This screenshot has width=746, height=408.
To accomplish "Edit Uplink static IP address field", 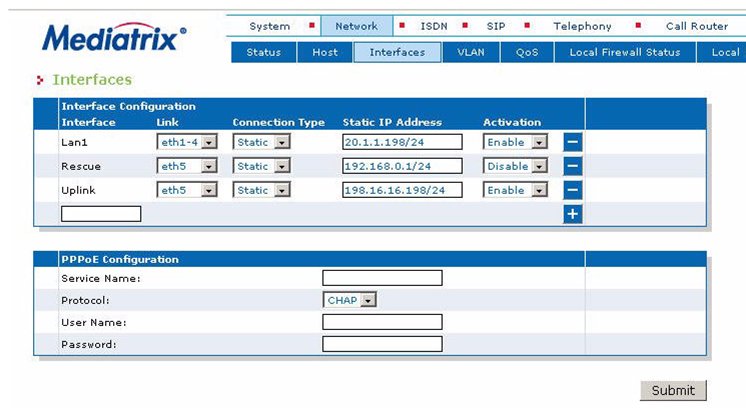I will click(402, 190).
